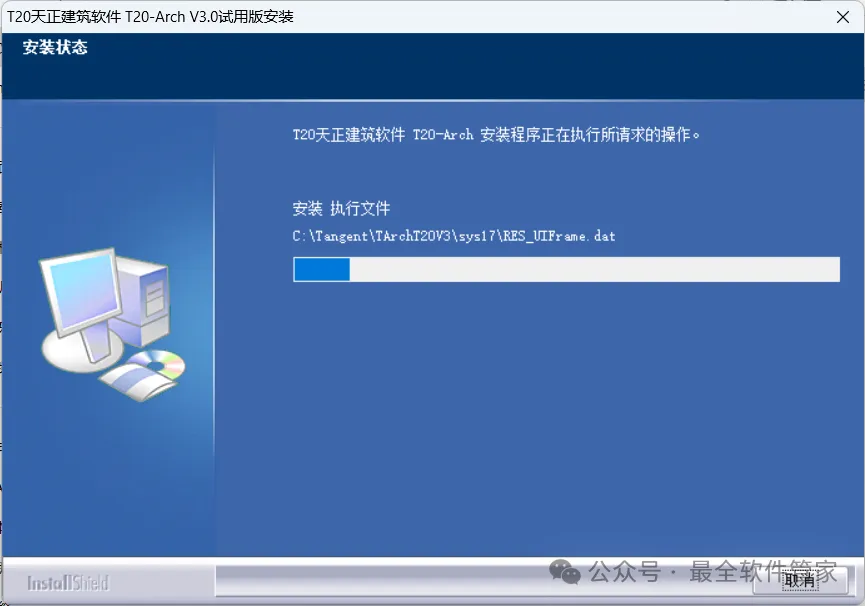Close the T20-Arch installer window
This screenshot has height=606, width=865.
842,17
